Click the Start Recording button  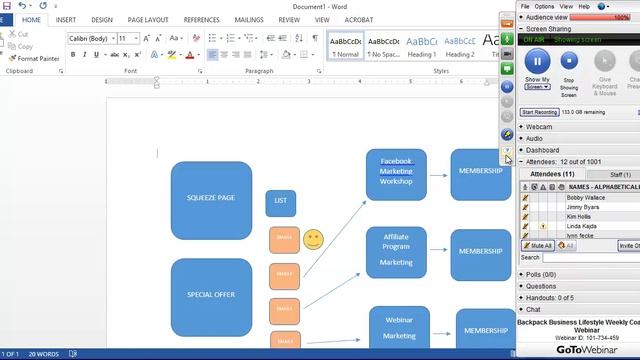(539, 112)
